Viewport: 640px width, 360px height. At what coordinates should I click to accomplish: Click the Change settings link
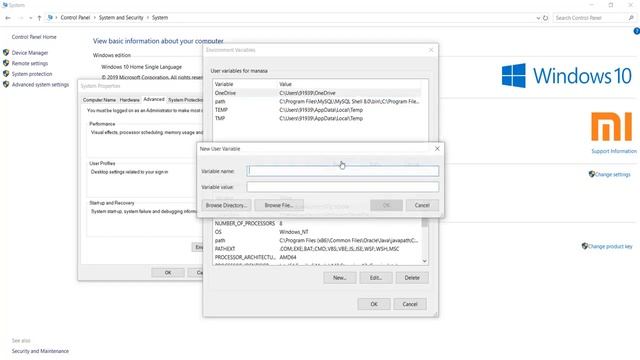(613, 174)
